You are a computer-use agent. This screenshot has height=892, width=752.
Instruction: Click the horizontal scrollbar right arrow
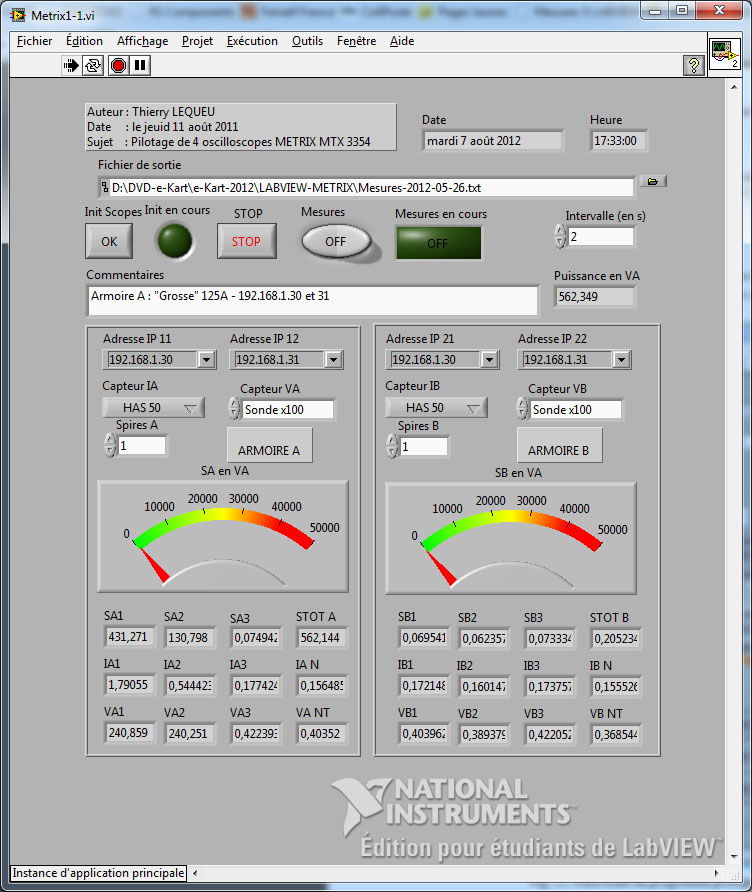717,873
